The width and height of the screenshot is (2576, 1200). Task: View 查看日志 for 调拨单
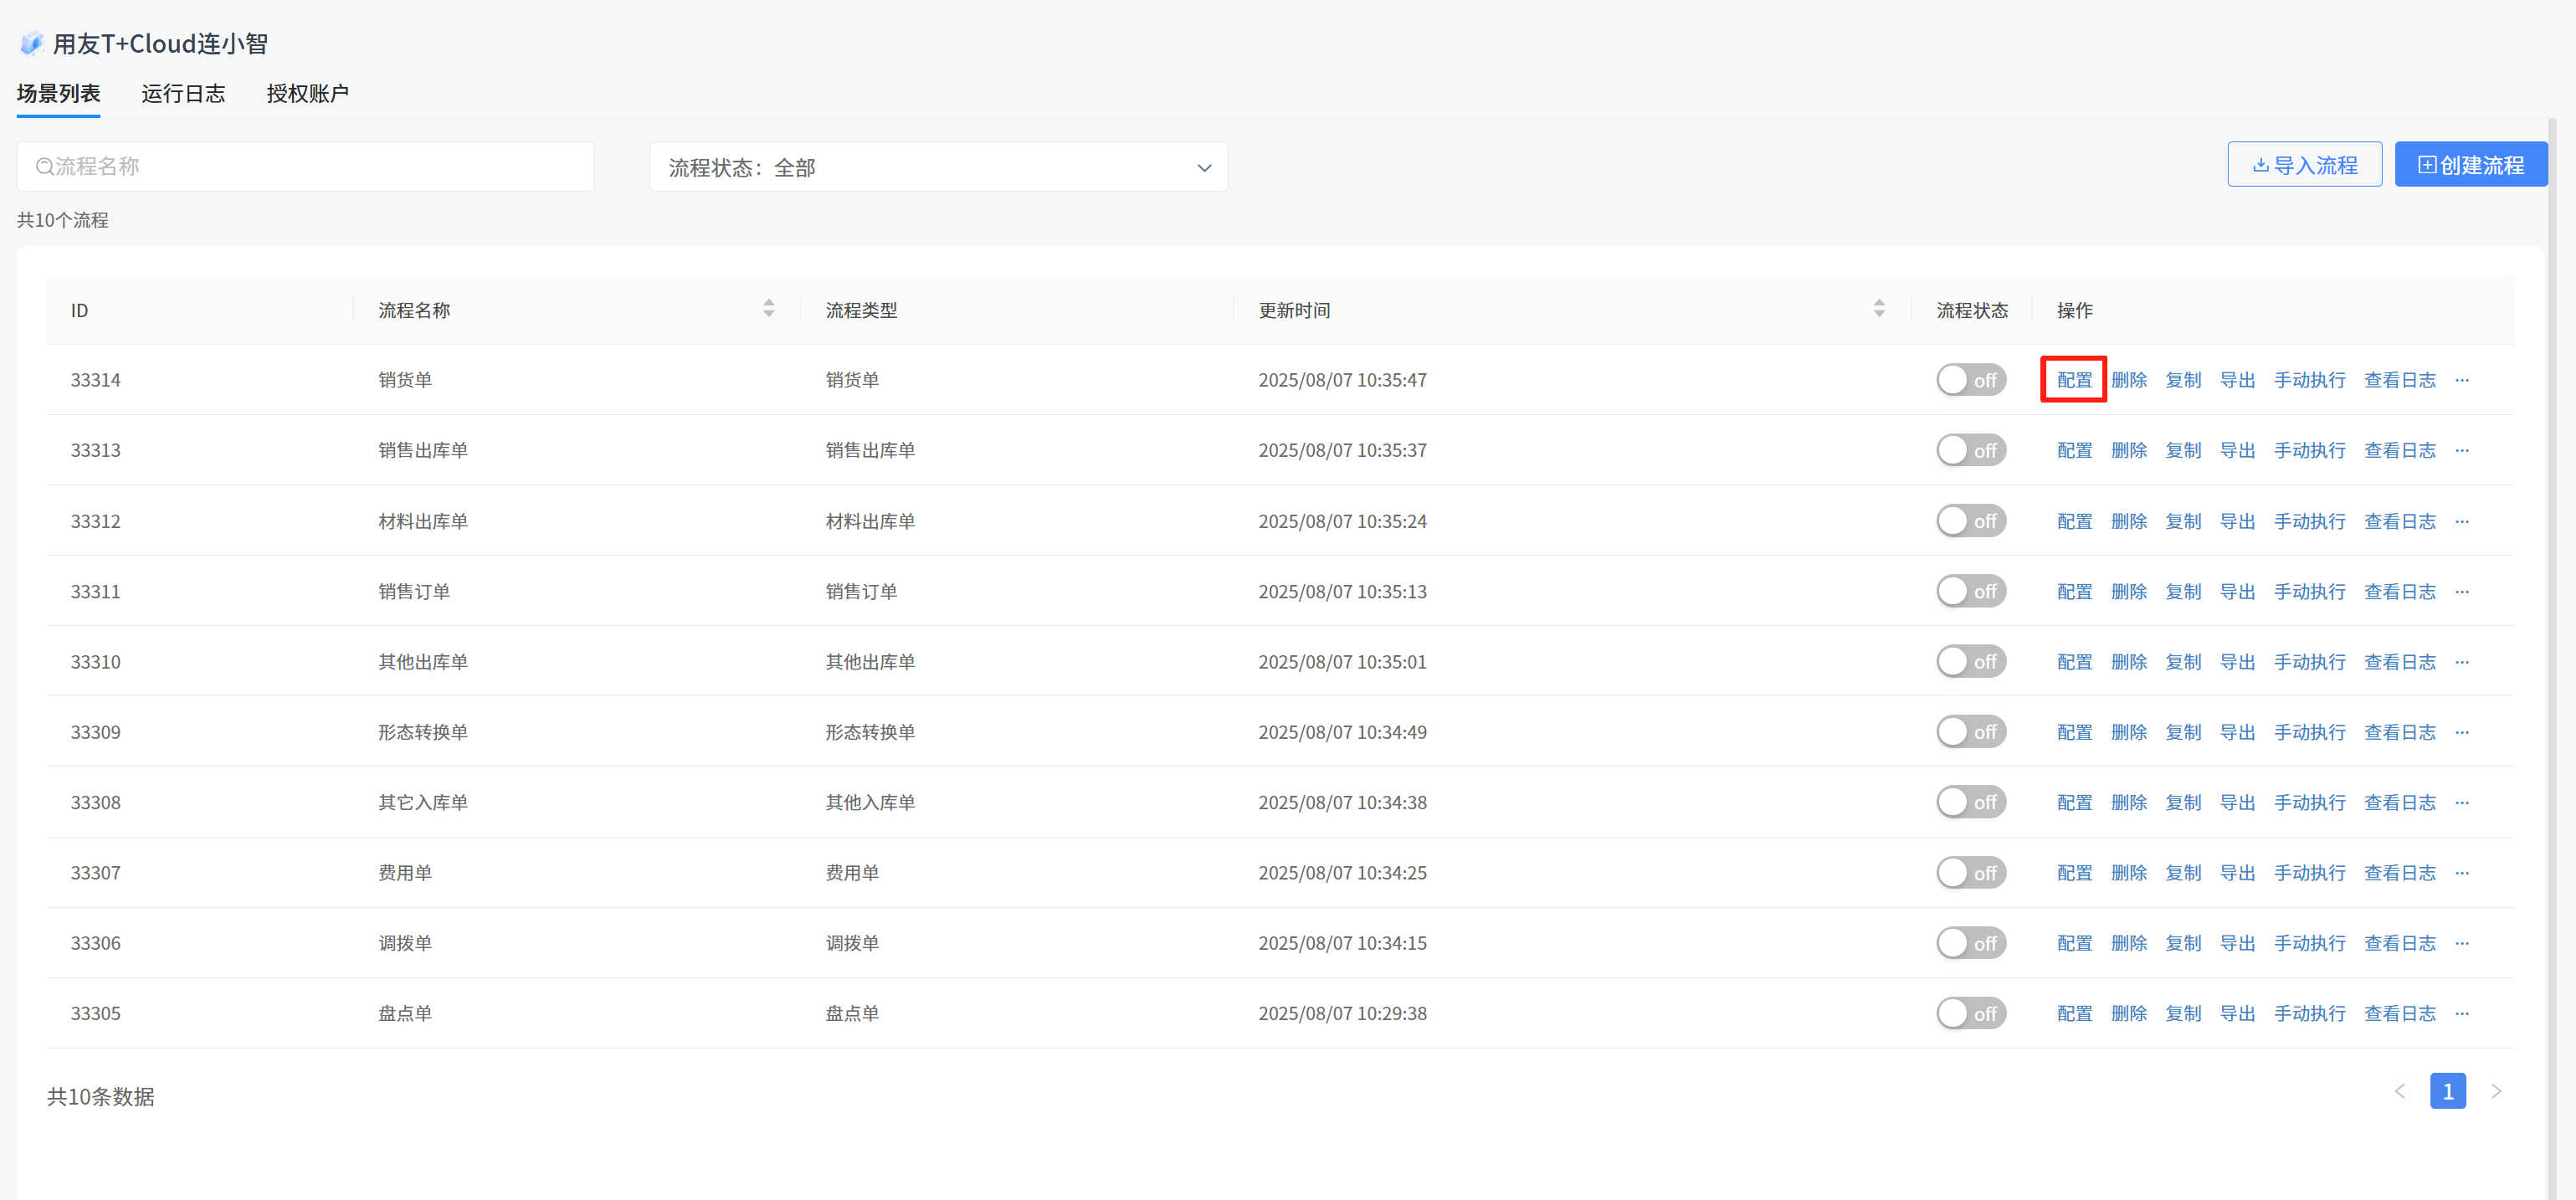(x=2399, y=943)
